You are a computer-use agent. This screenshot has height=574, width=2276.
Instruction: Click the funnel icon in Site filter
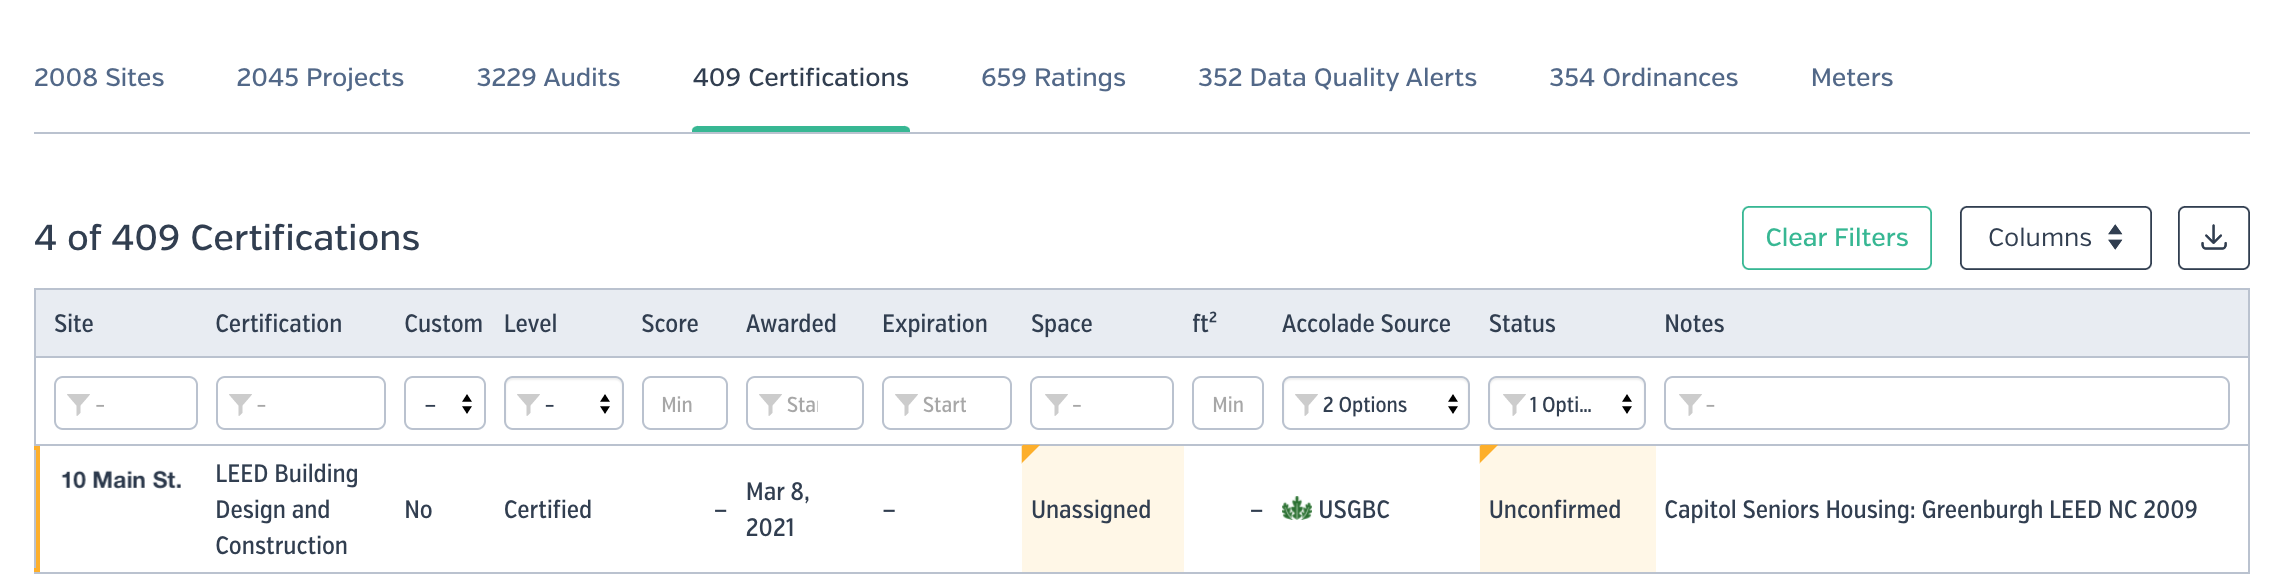pos(78,404)
